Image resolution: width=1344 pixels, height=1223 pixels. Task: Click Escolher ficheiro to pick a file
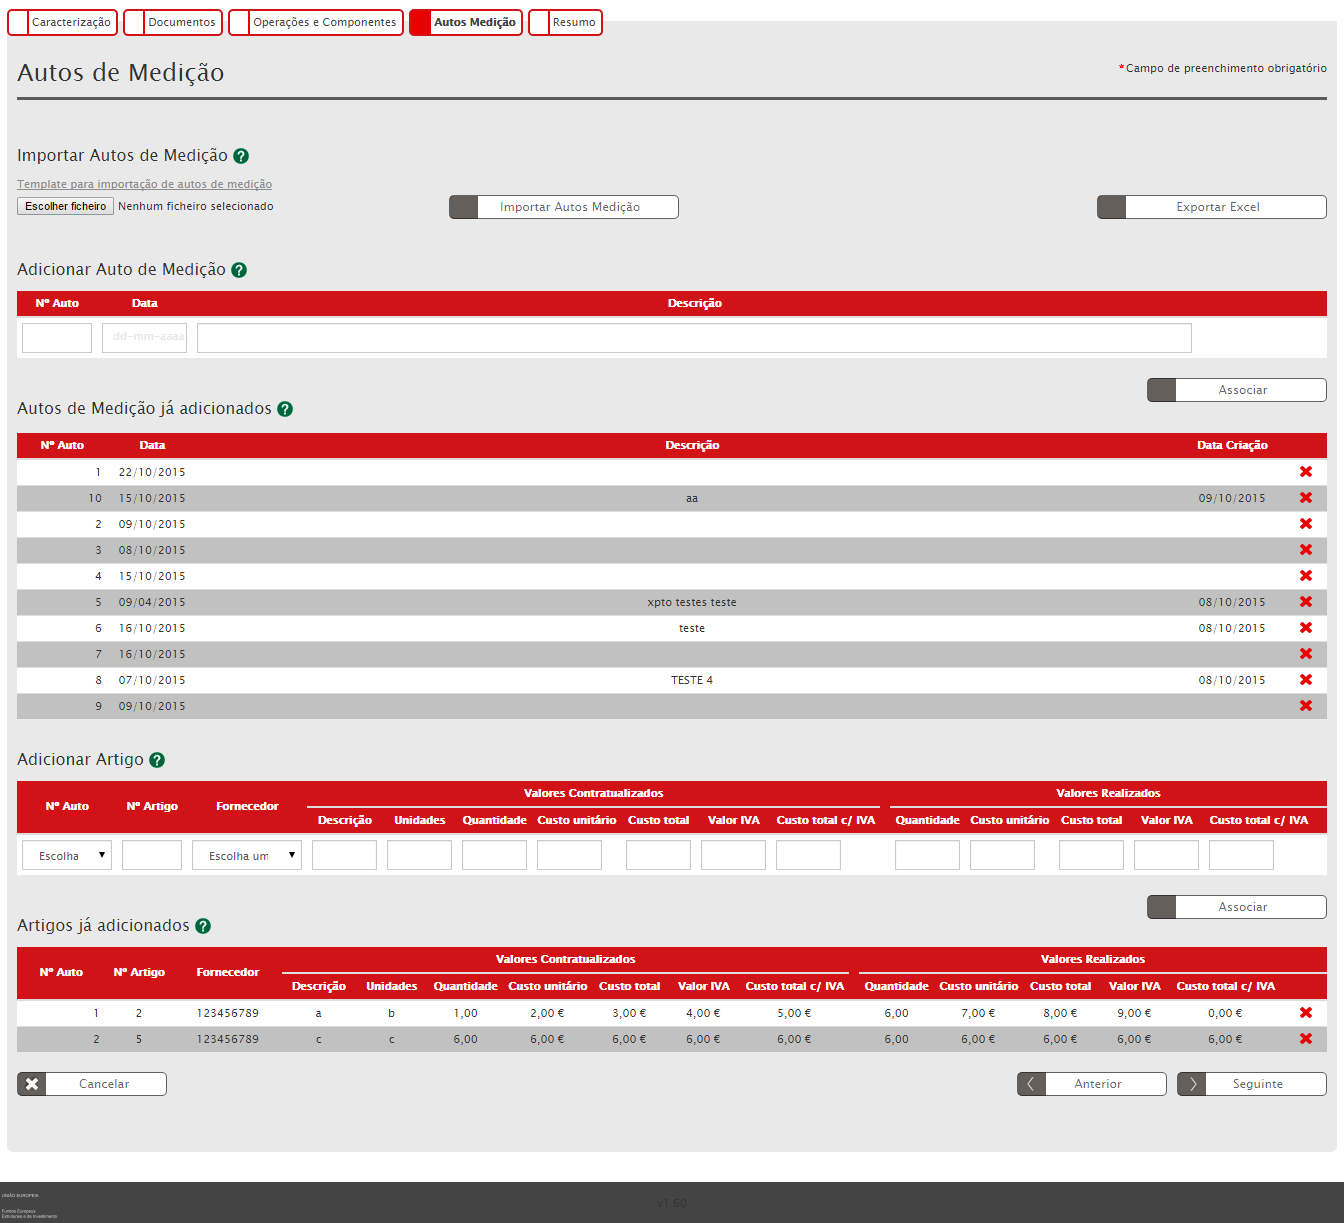pos(65,206)
